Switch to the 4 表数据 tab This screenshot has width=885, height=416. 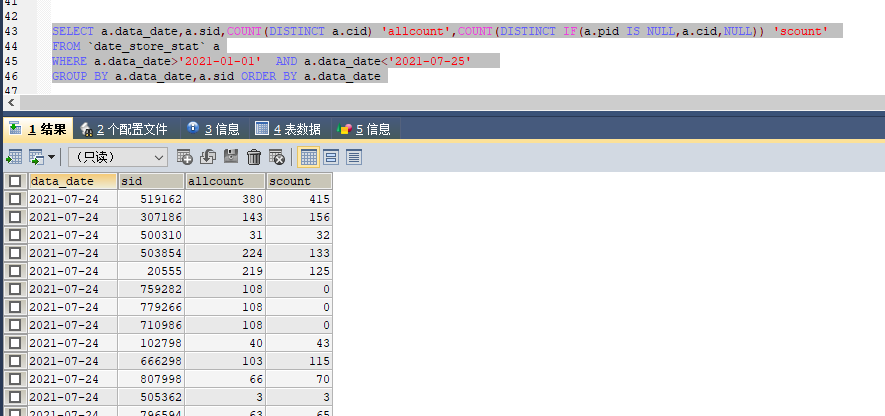[x=289, y=129]
